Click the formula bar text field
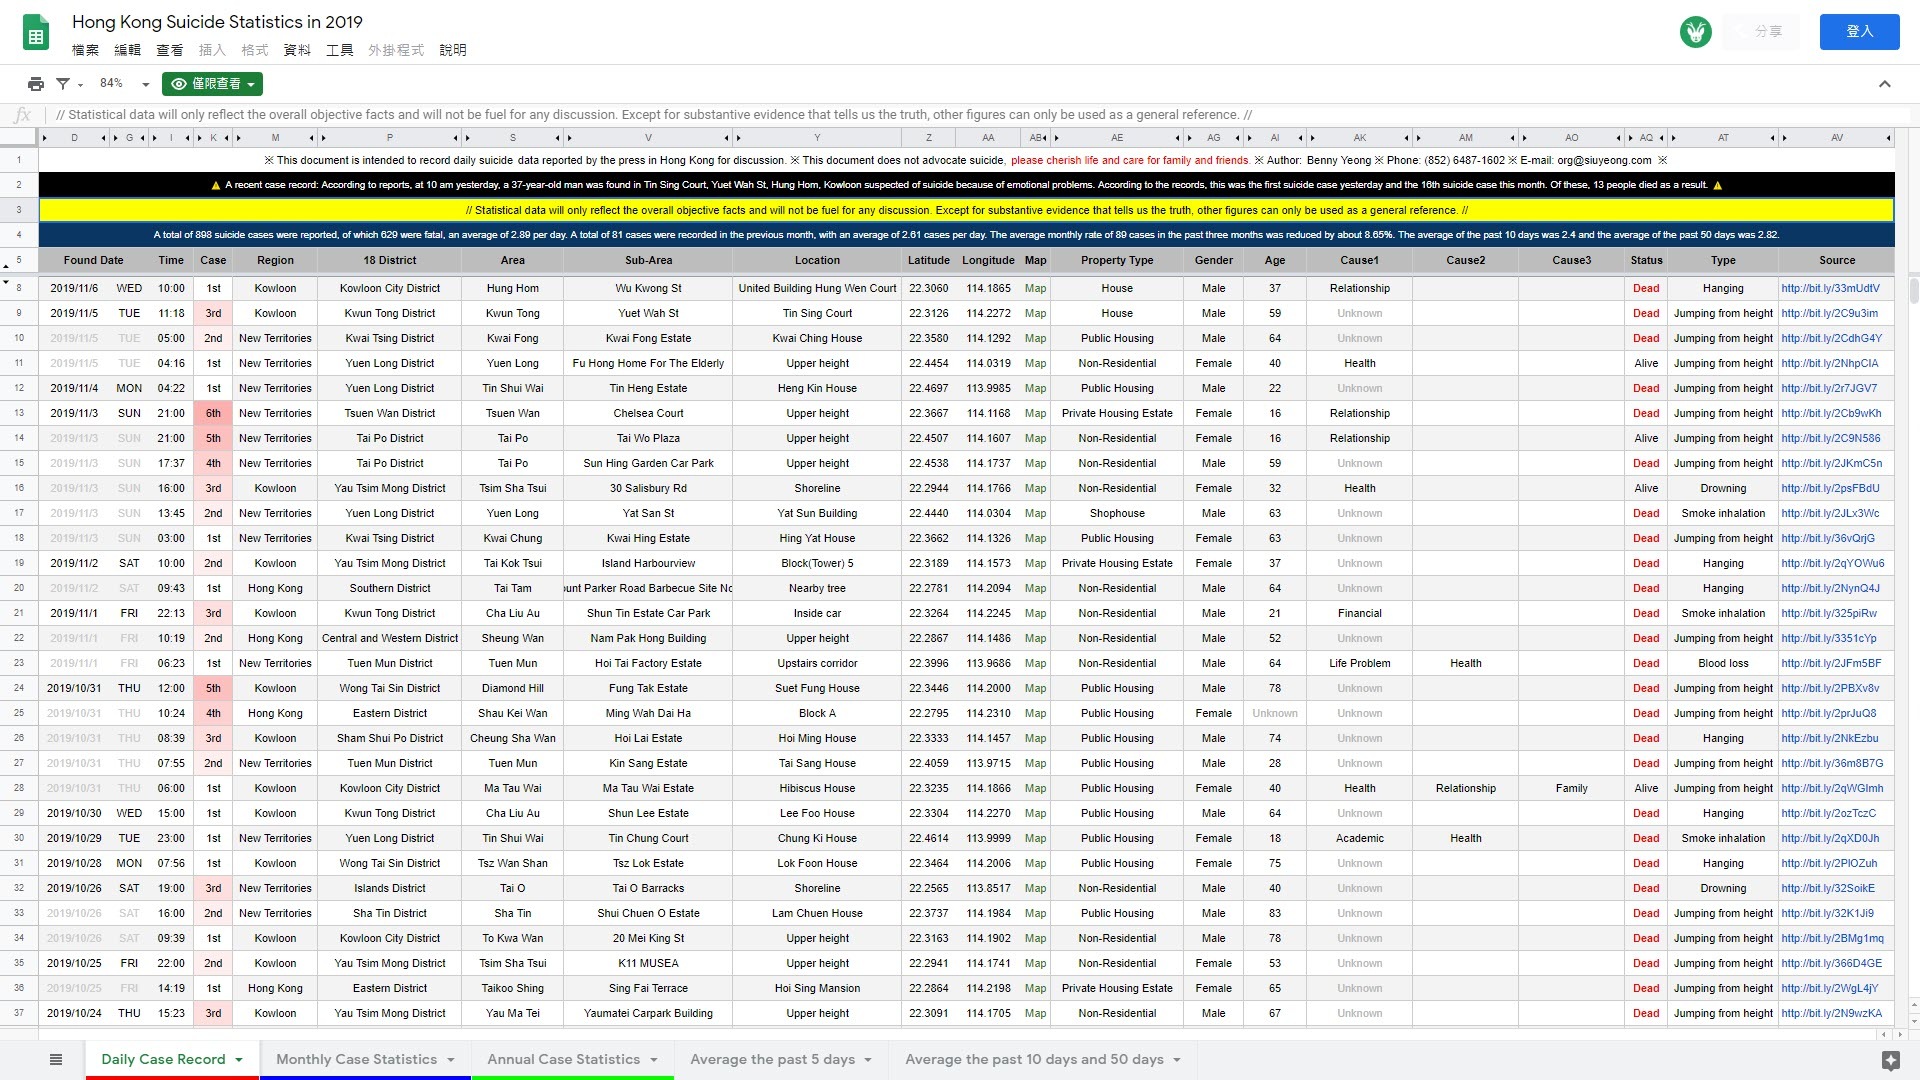 pos(980,115)
